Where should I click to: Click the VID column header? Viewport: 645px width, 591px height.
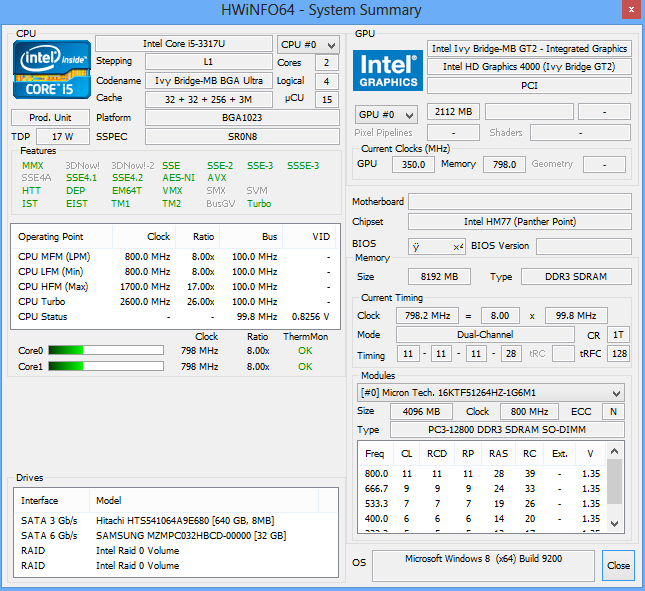[309, 237]
